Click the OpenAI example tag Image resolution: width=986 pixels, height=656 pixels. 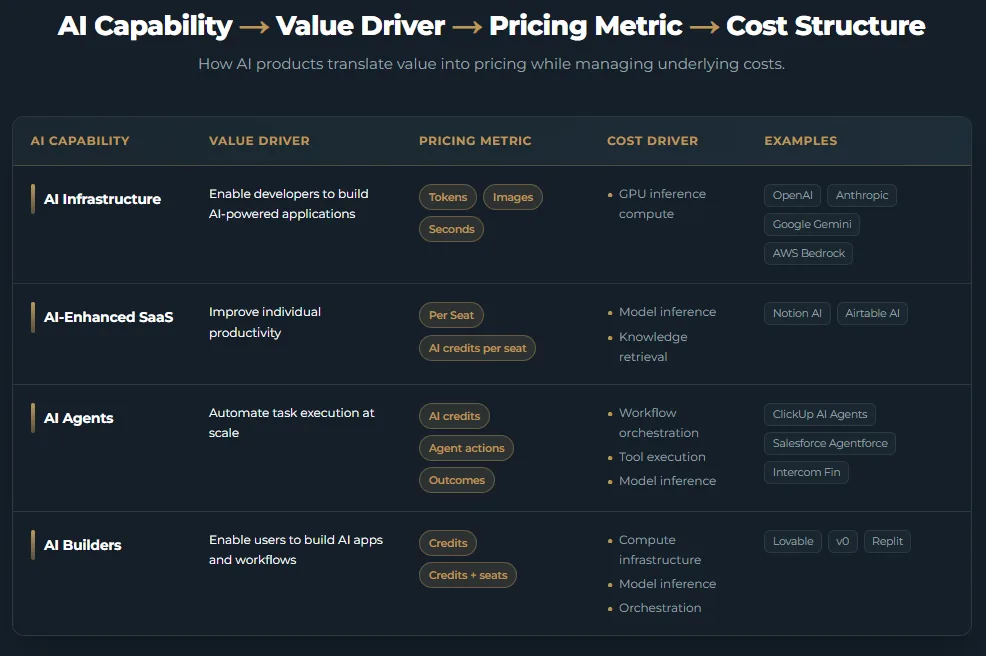[792, 195]
